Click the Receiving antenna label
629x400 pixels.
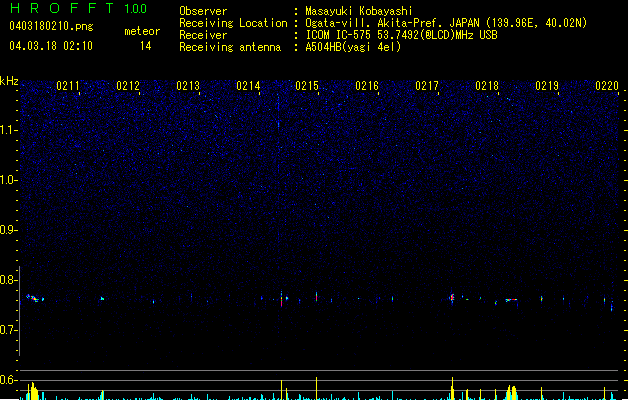(x=230, y=47)
